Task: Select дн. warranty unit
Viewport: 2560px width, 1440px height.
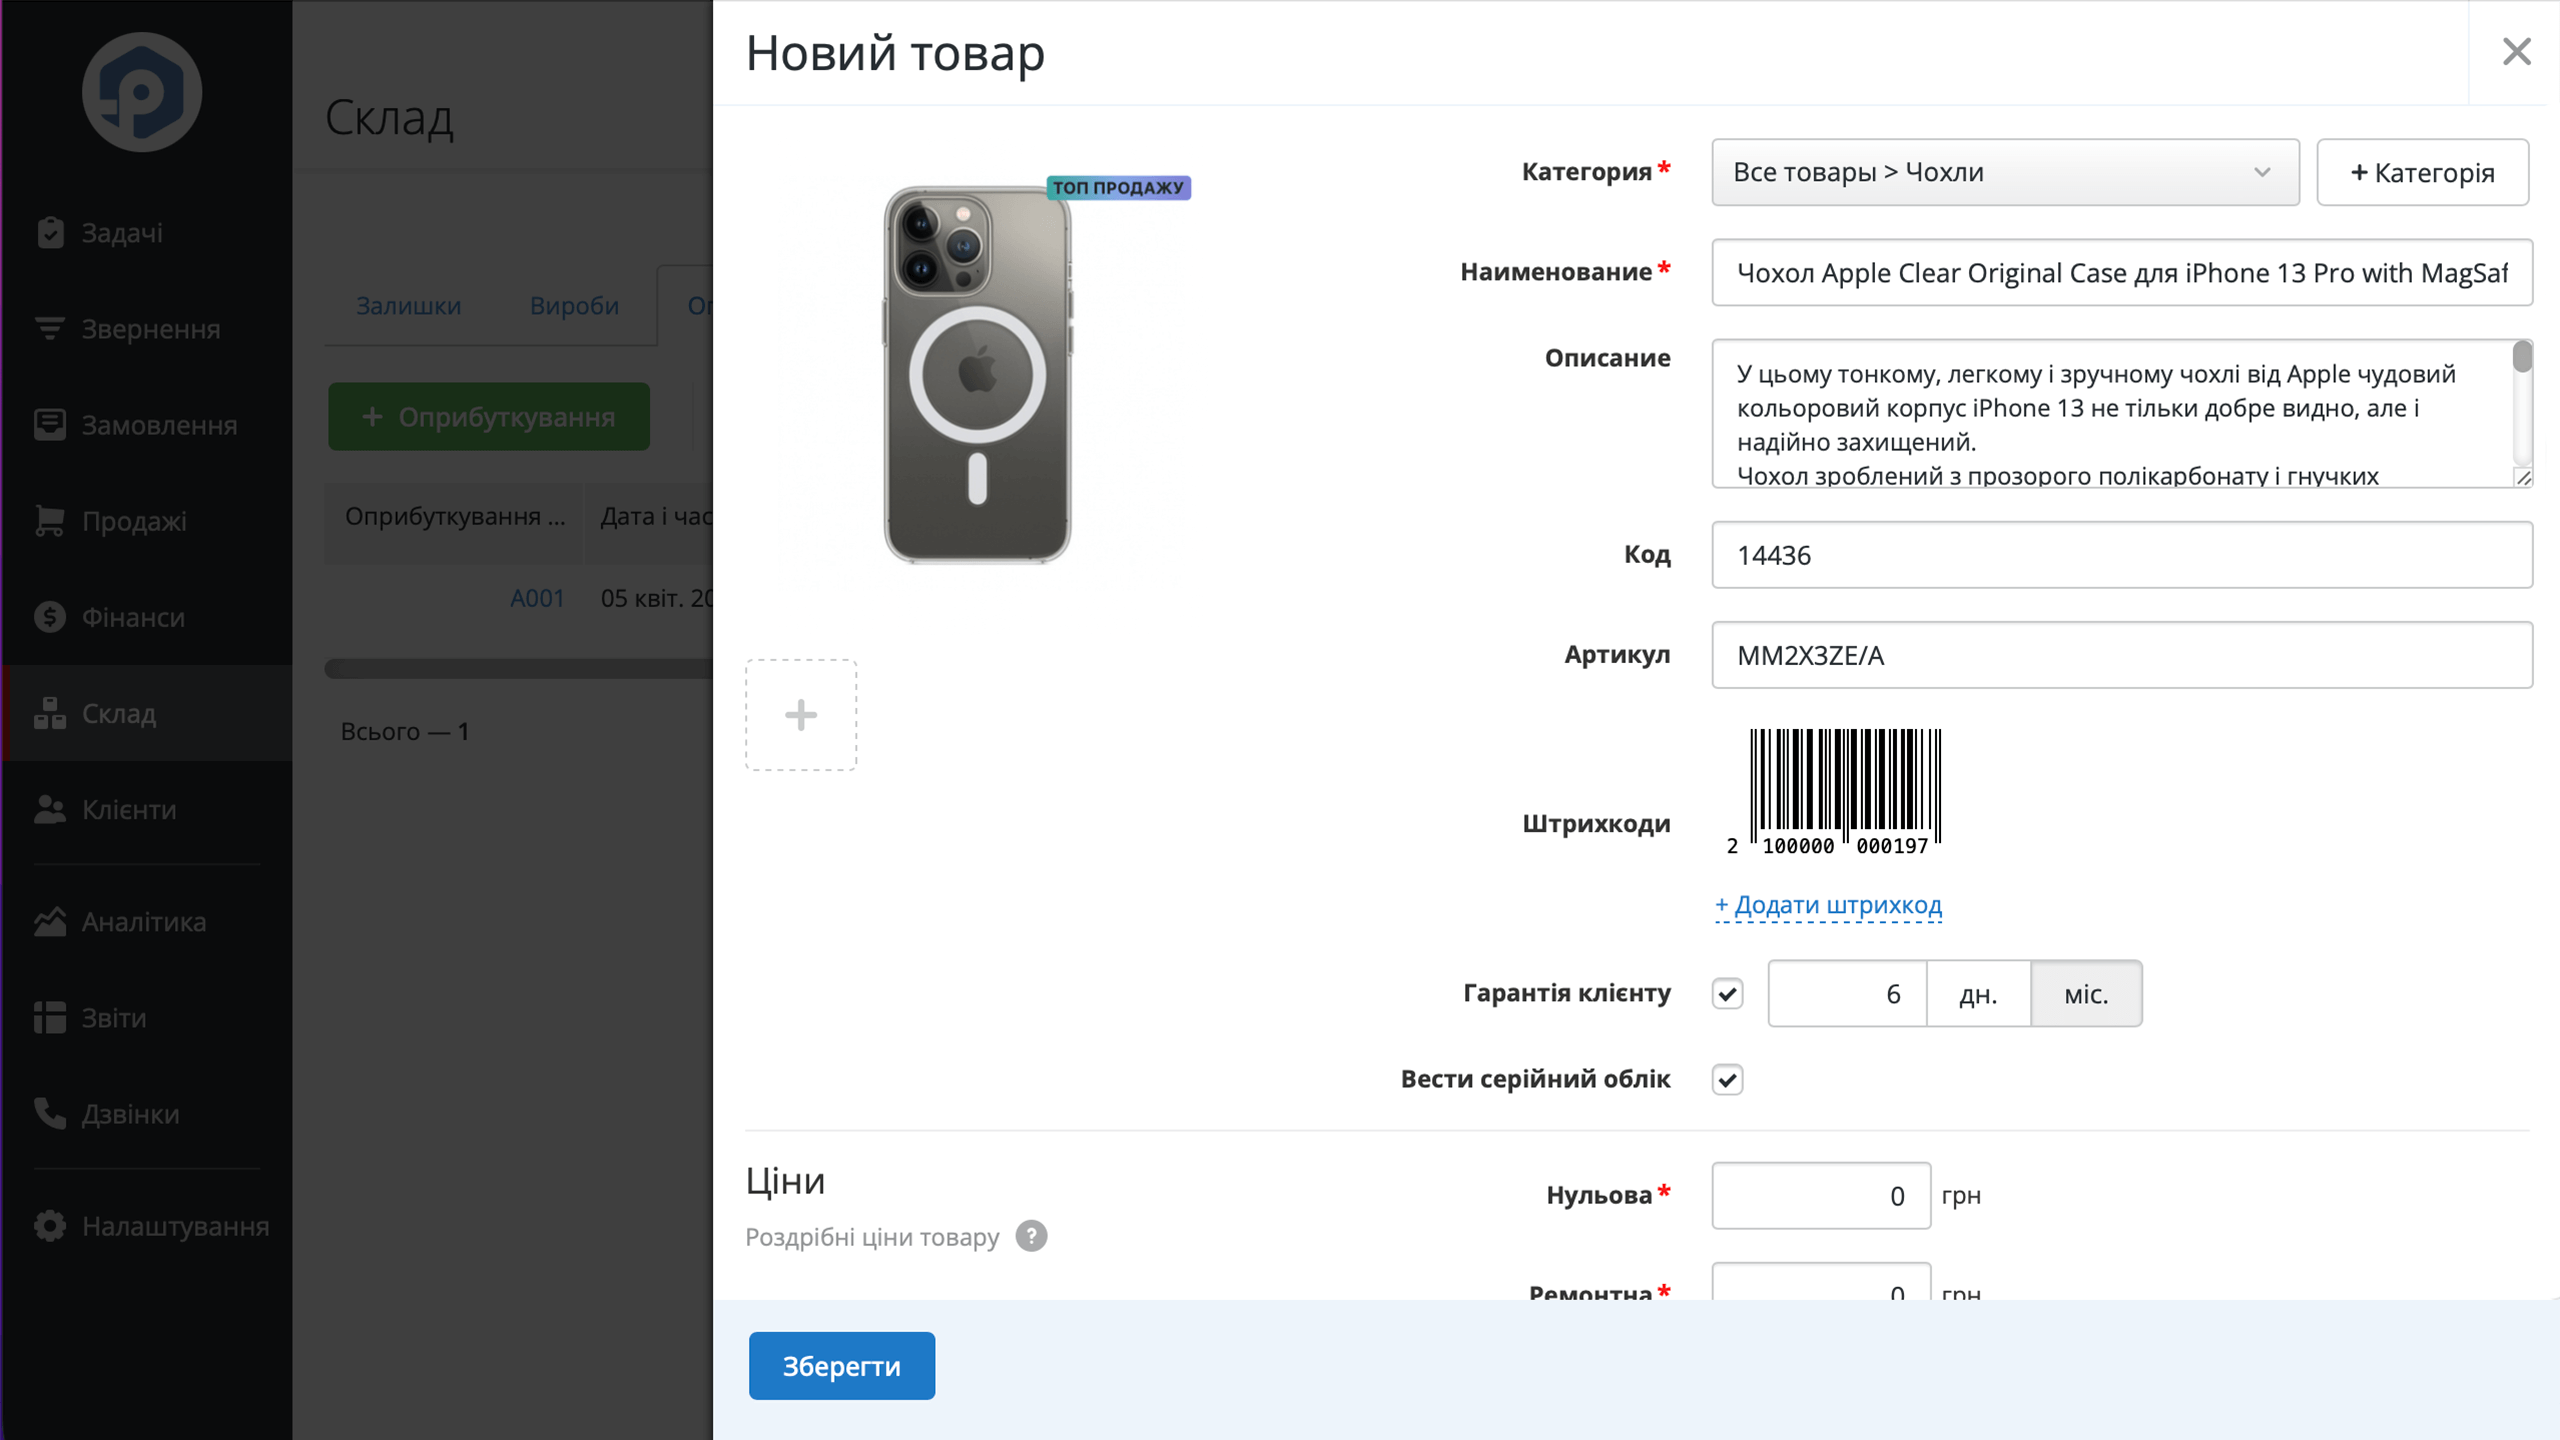Action: pos(1978,994)
